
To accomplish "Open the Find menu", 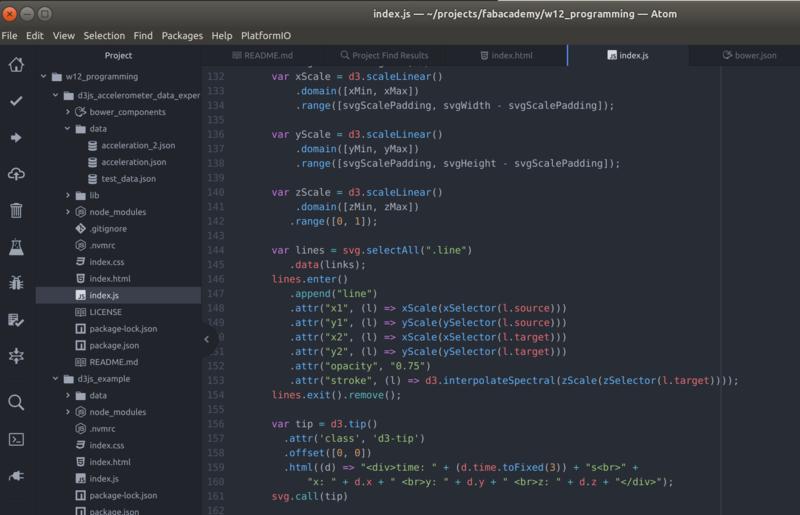I will [x=143, y=36].
